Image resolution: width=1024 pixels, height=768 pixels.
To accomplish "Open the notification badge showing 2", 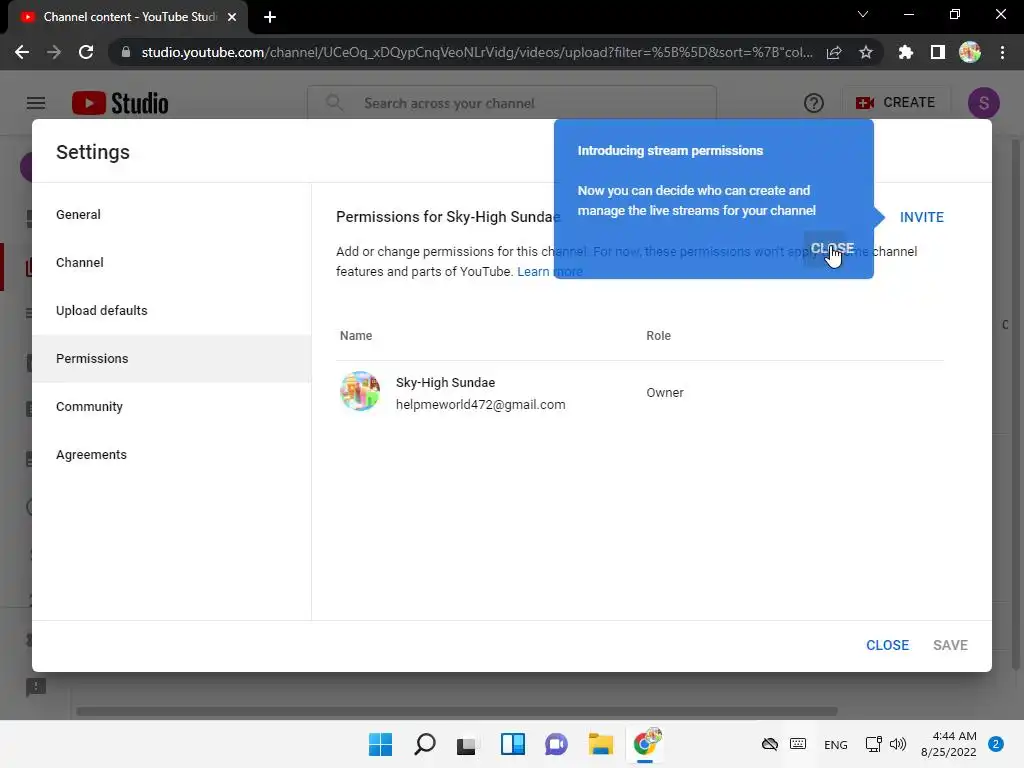I will pyautogui.click(x=996, y=744).
